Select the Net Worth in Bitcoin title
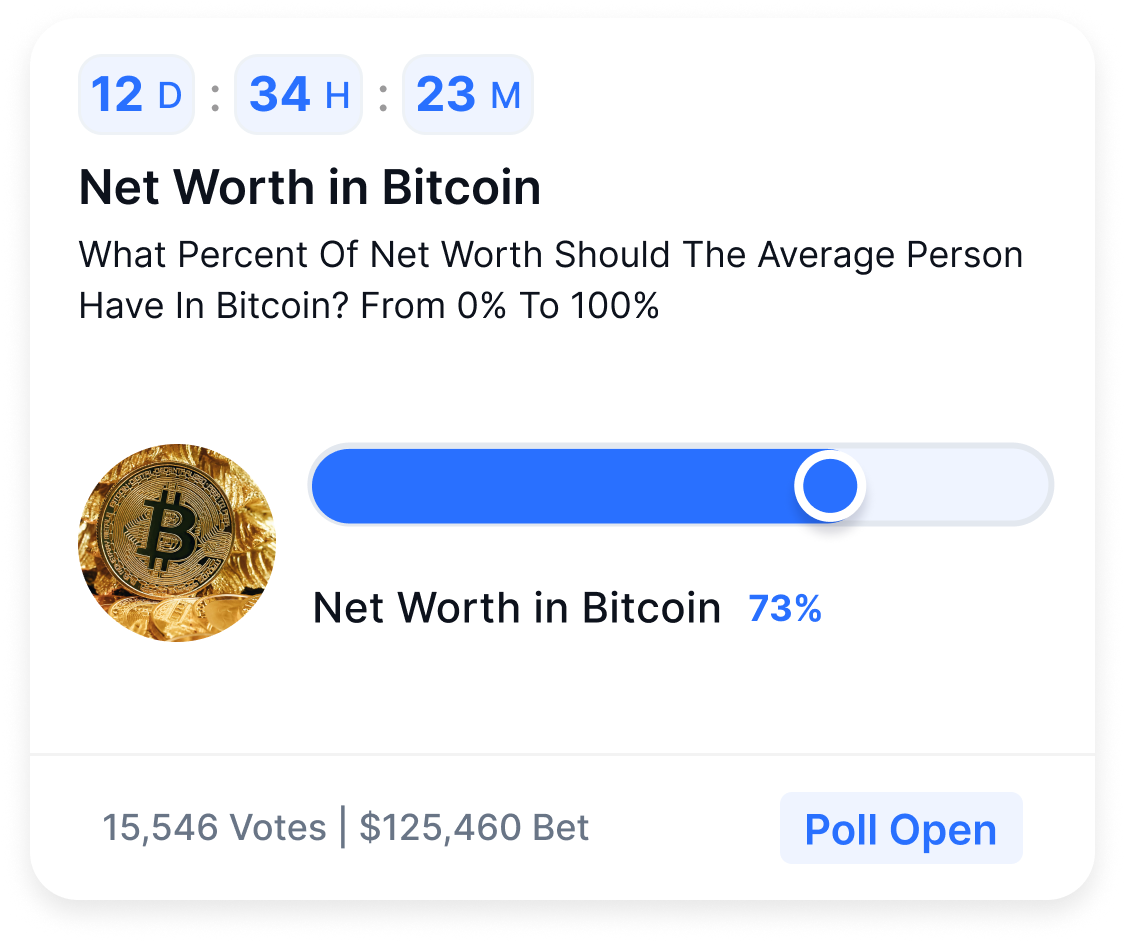The image size is (1125, 942). [x=309, y=187]
